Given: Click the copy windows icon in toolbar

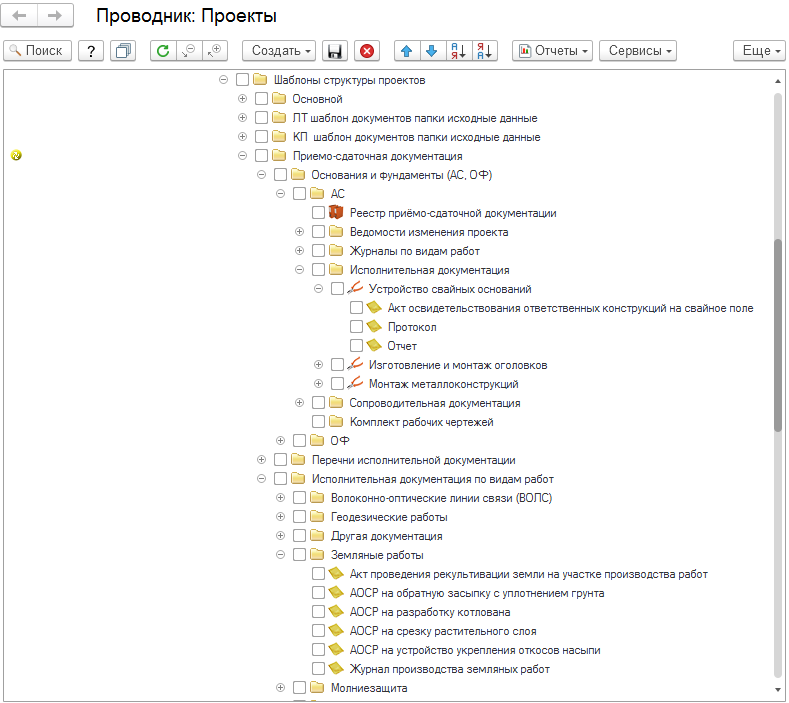Looking at the screenshot, I should coord(123,51).
